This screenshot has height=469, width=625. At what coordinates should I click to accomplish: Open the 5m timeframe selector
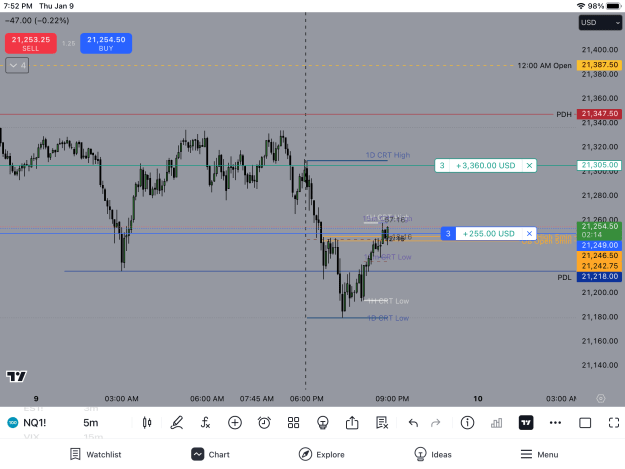tap(91, 423)
